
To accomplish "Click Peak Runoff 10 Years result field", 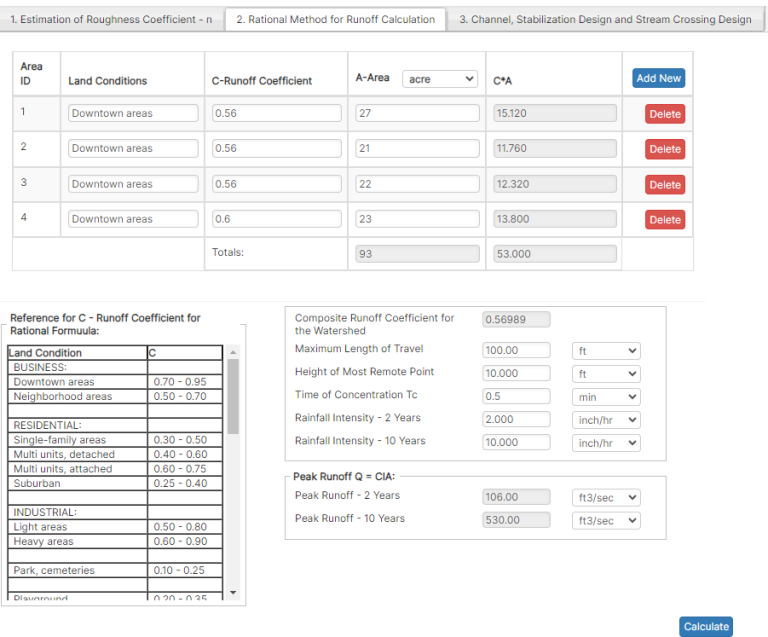I will tap(516, 520).
